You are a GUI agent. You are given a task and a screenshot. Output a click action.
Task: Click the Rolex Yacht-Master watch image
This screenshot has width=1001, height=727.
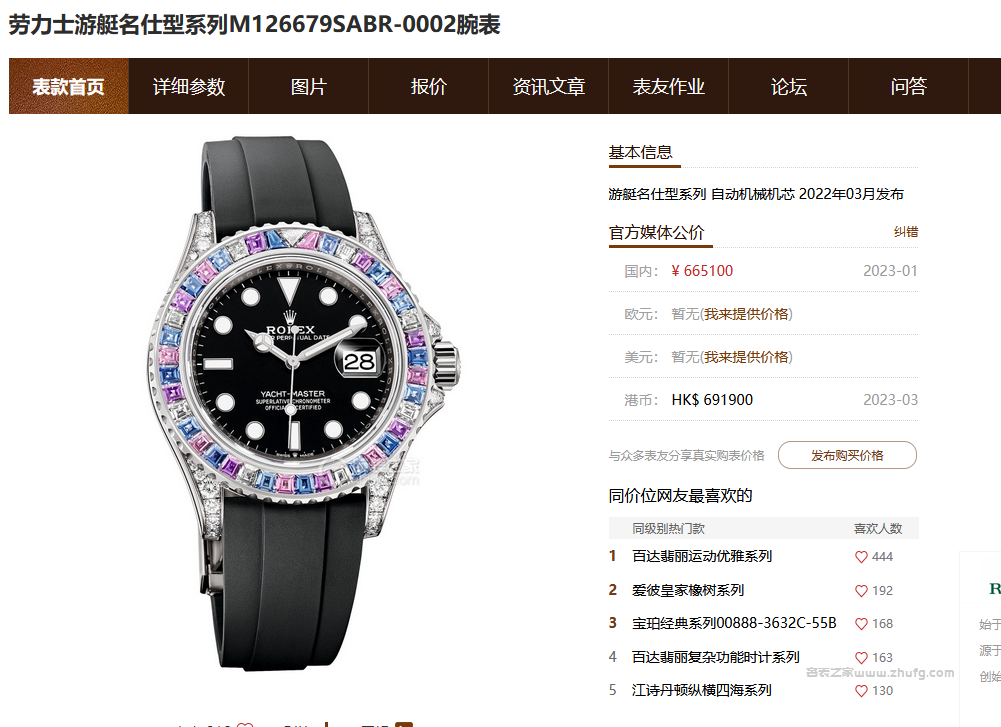(x=300, y=402)
